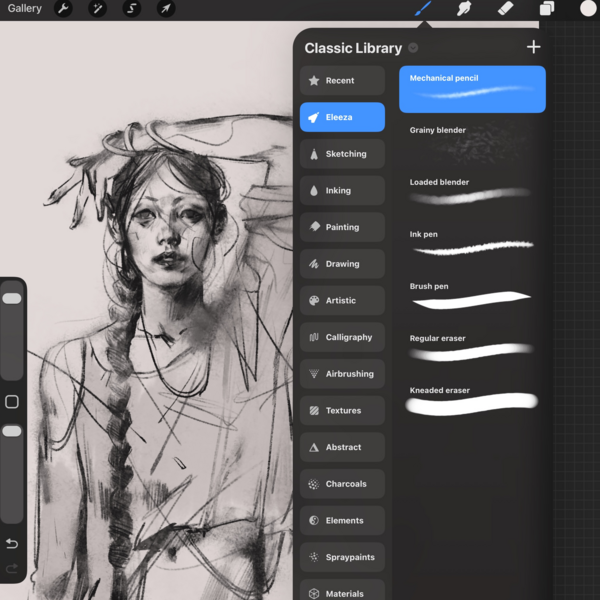The image size is (600, 600).
Task: Open the active color circle
Action: click(589, 8)
